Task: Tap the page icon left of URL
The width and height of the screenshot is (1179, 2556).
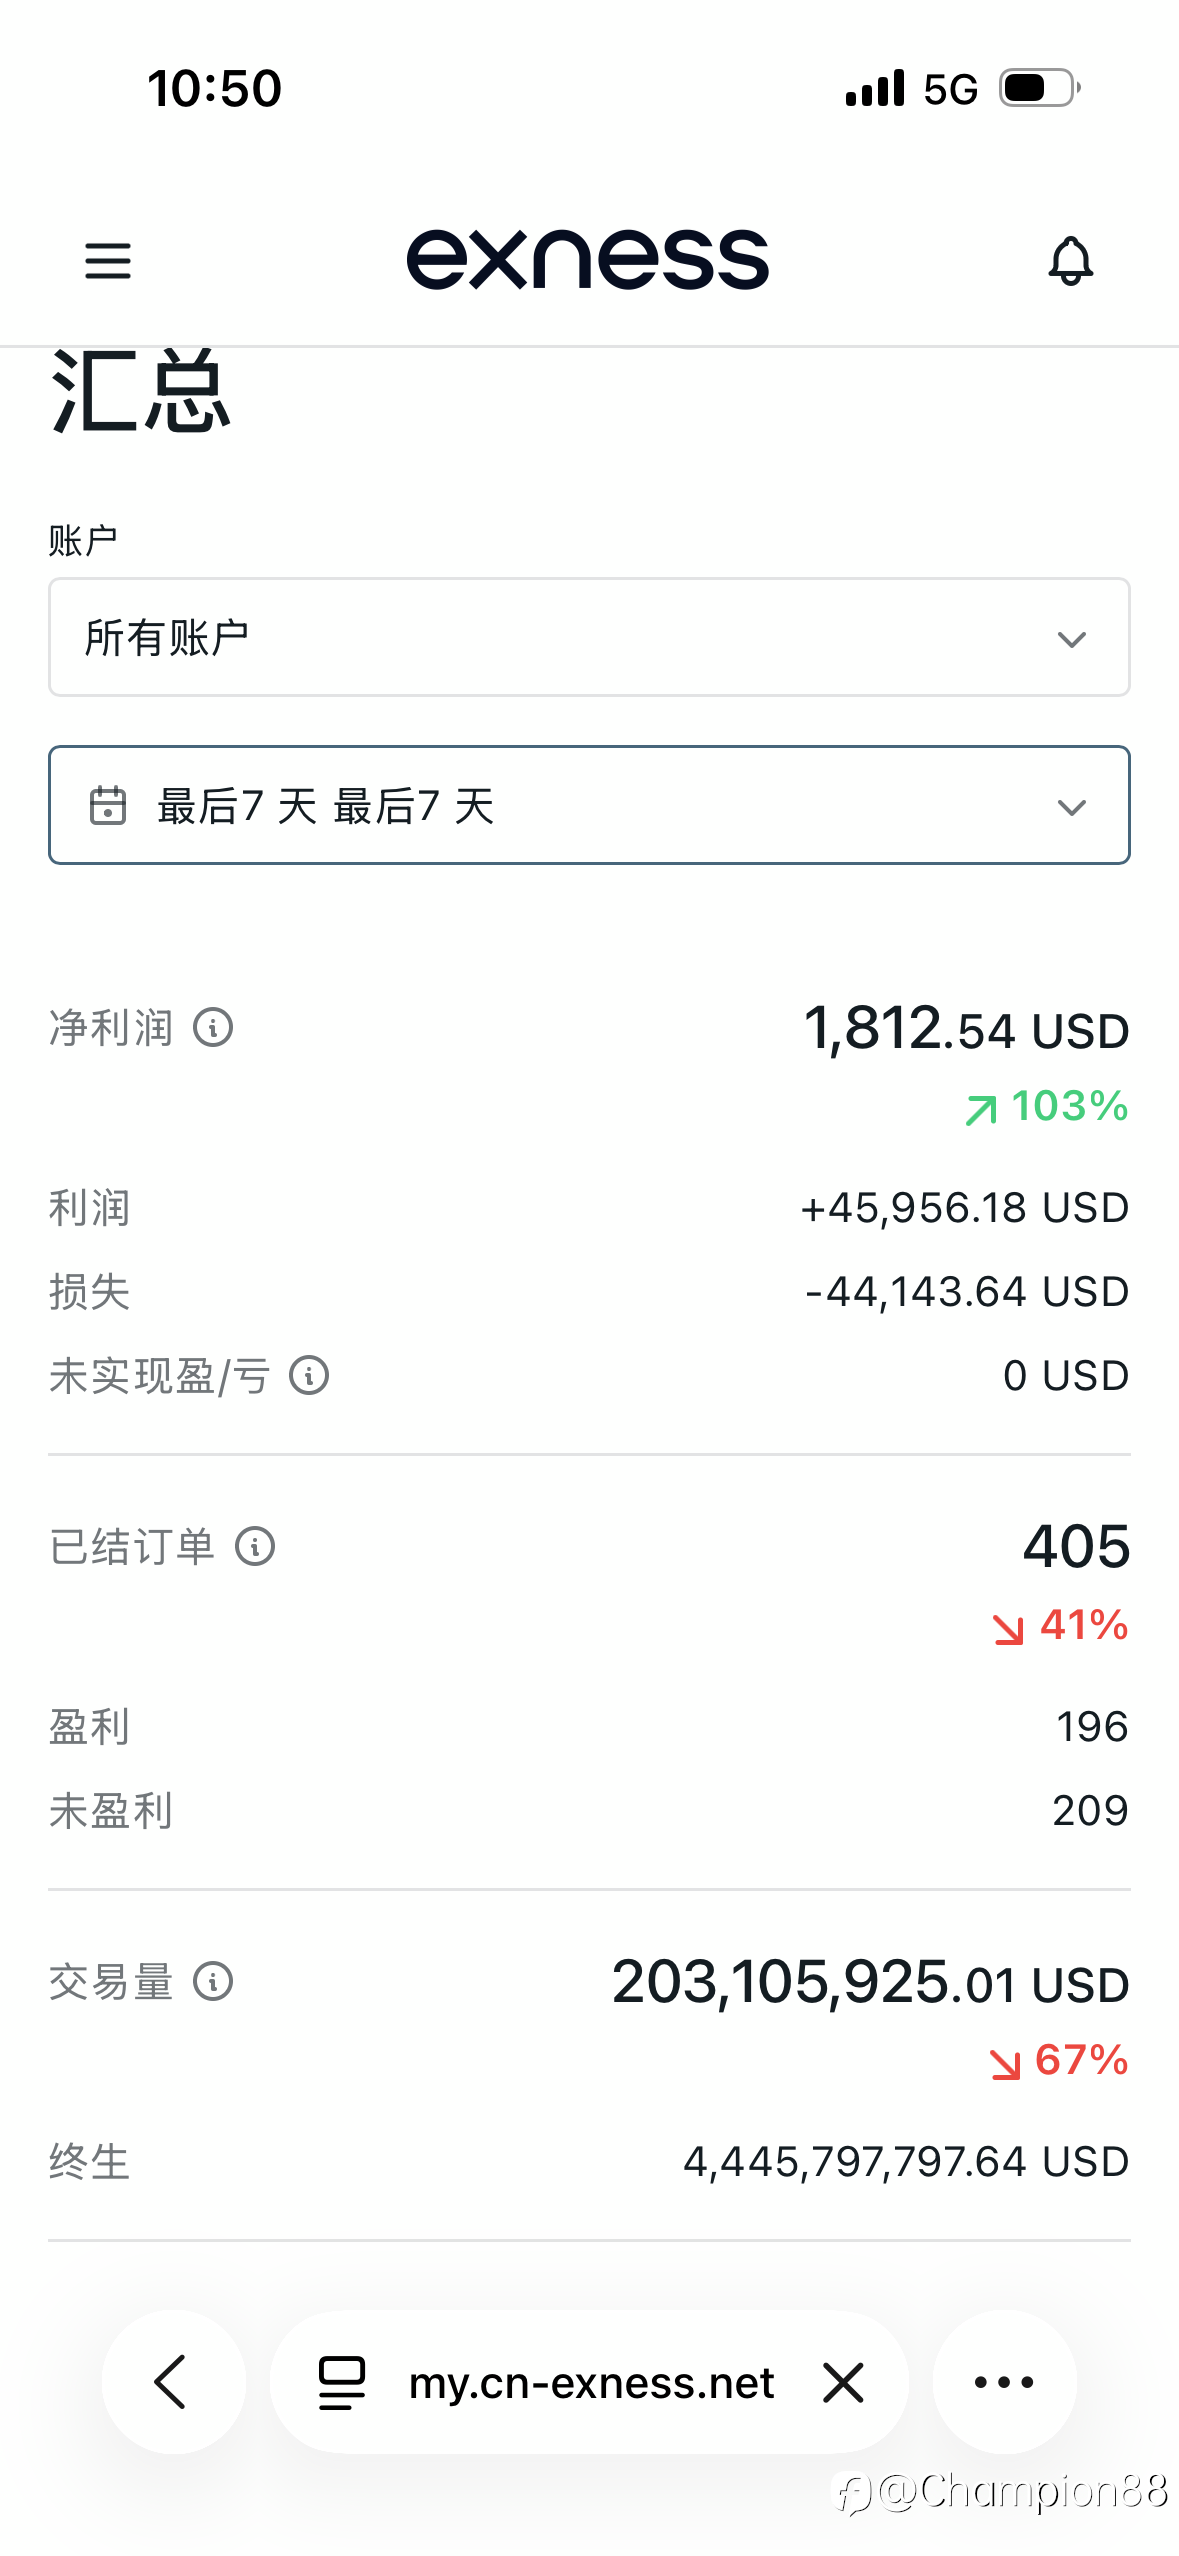Action: click(x=341, y=2382)
